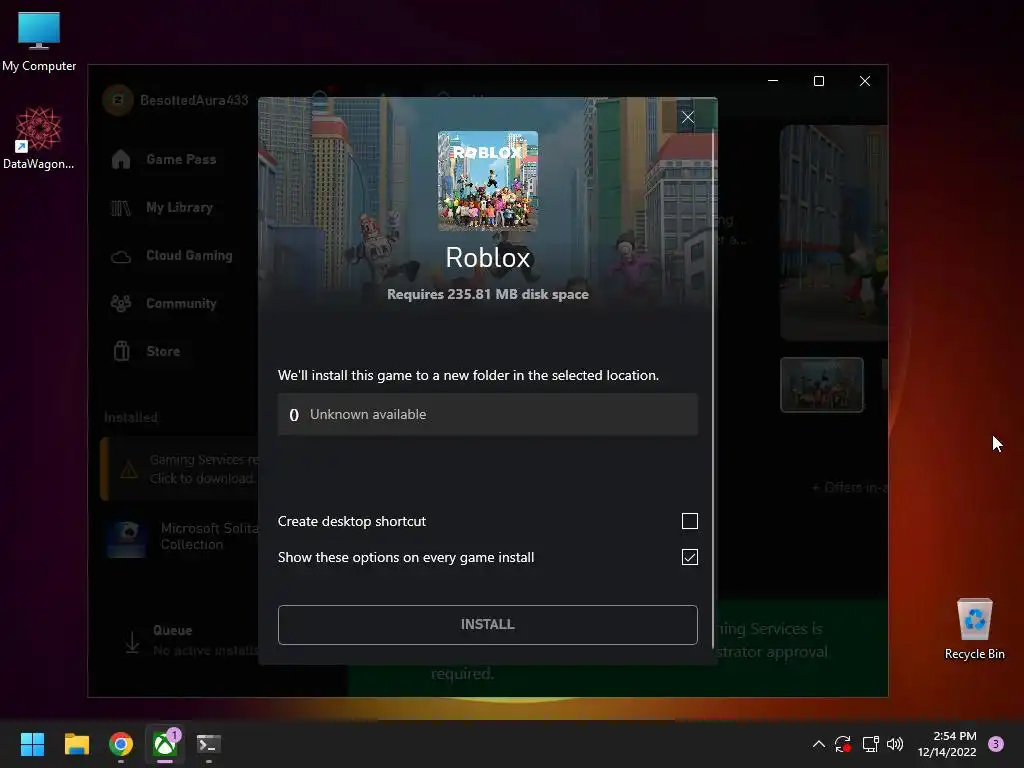This screenshot has width=1024, height=768.
Task: Click the INSTALL button
Action: (x=488, y=625)
